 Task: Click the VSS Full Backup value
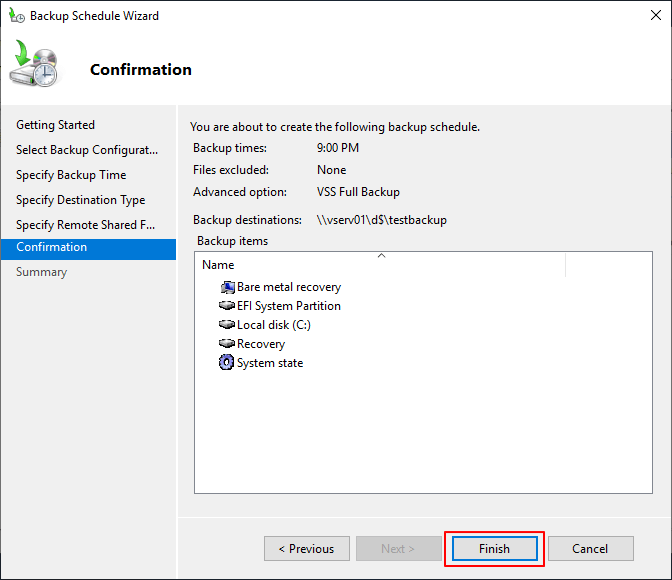click(x=358, y=192)
